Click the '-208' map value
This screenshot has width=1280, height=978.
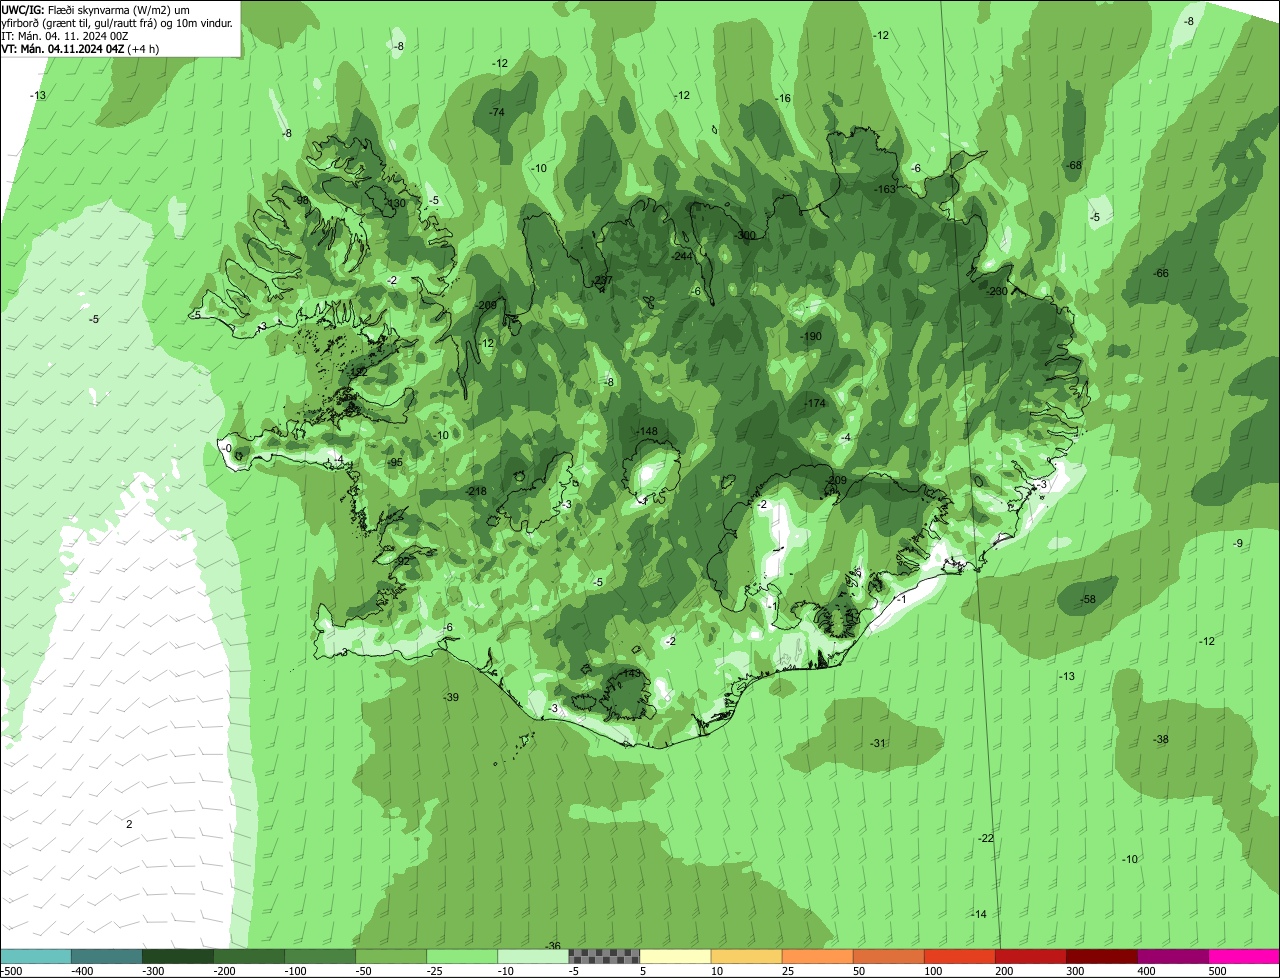pos(487,306)
